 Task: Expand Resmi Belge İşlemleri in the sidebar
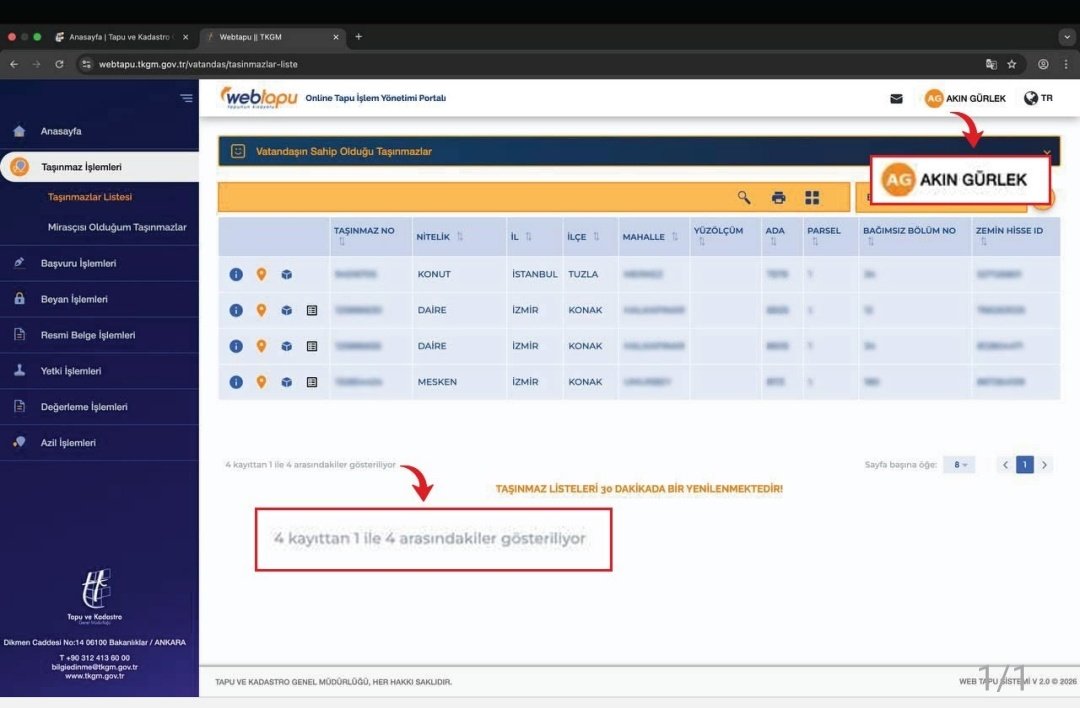pyautogui.click(x=100, y=335)
